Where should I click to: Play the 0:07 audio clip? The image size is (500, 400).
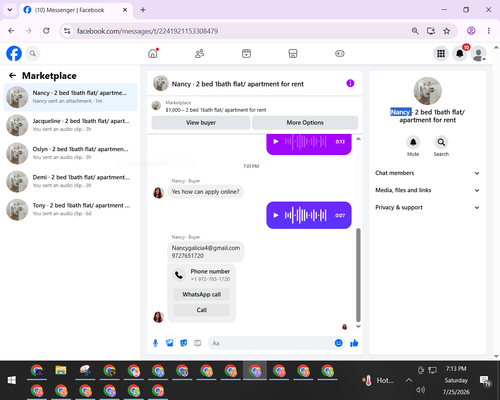tap(276, 215)
